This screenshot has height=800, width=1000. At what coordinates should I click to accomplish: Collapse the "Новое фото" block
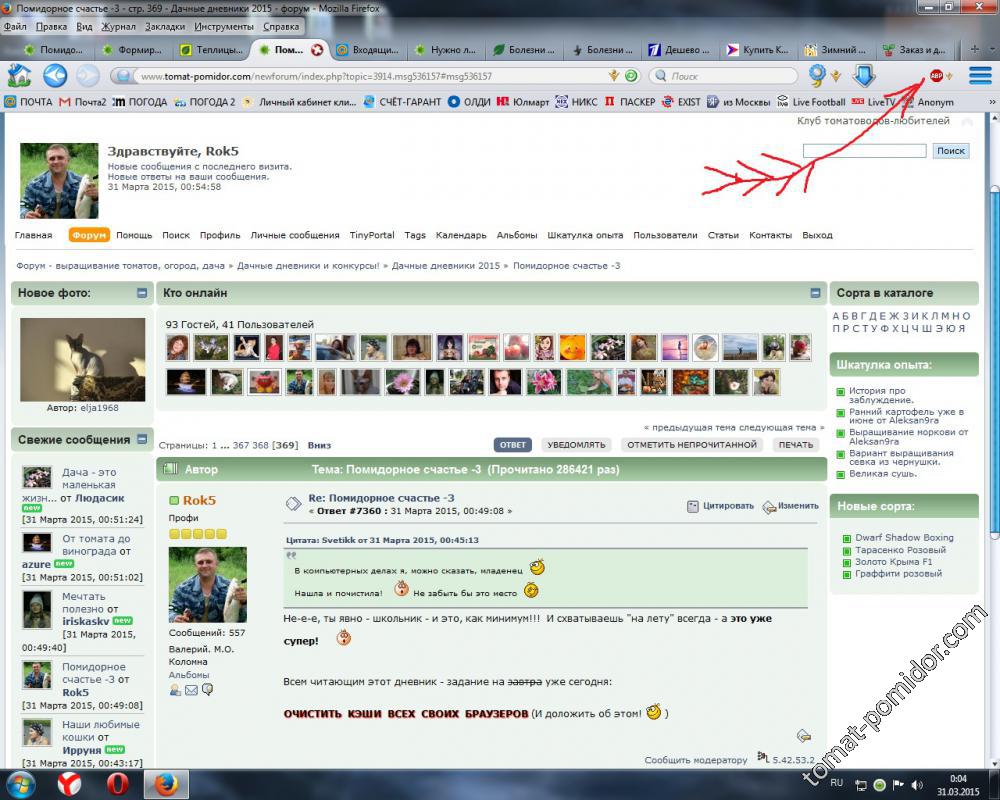coord(142,293)
